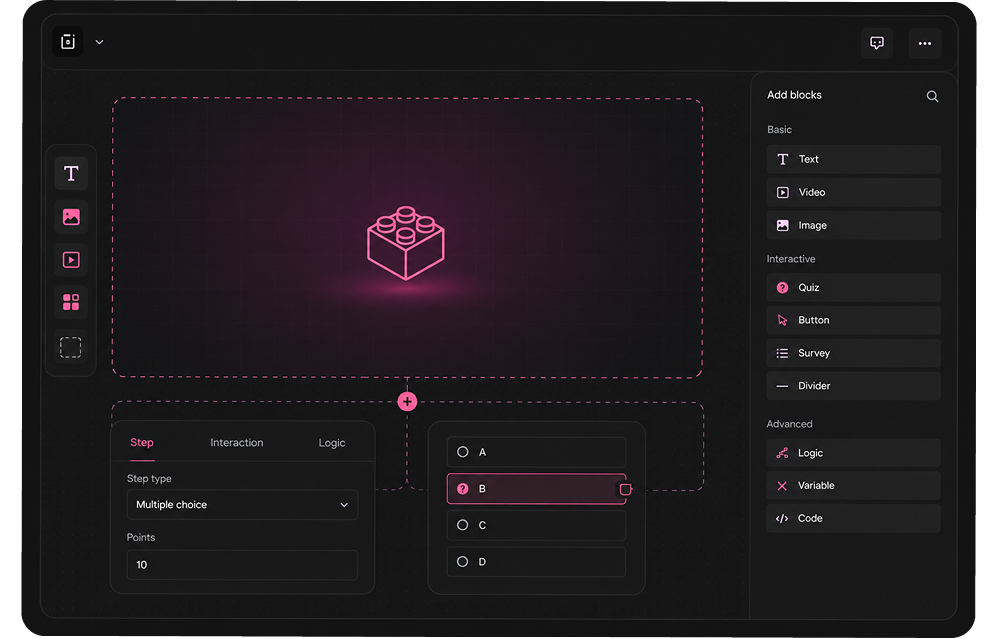This screenshot has width=998, height=639.
Task: Click the "Points" label
Action: (x=141, y=537)
